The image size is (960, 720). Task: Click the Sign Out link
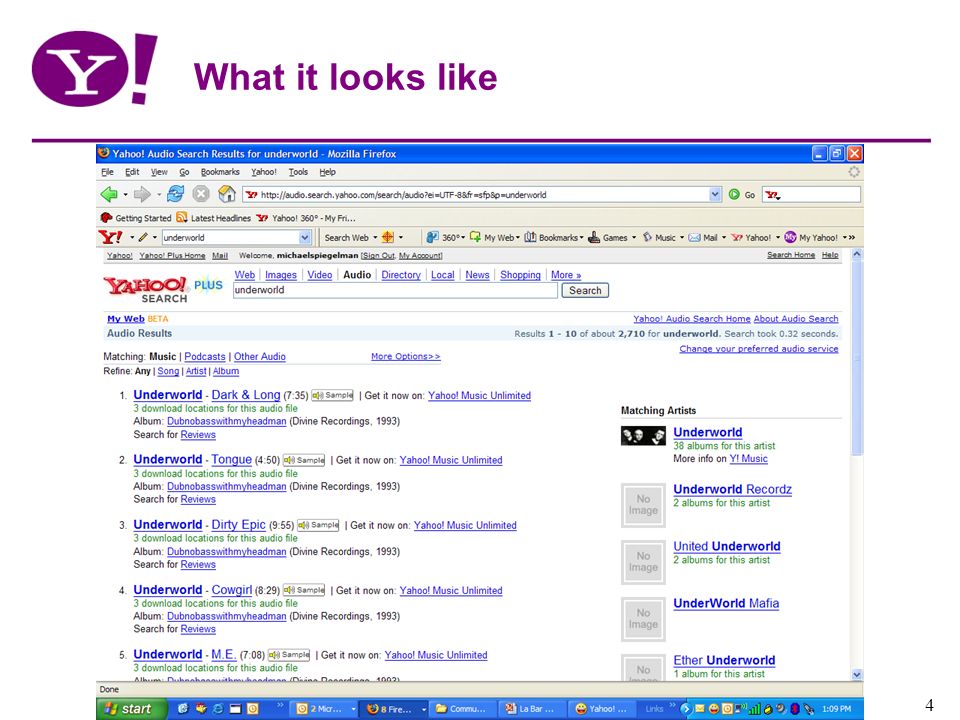(378, 256)
